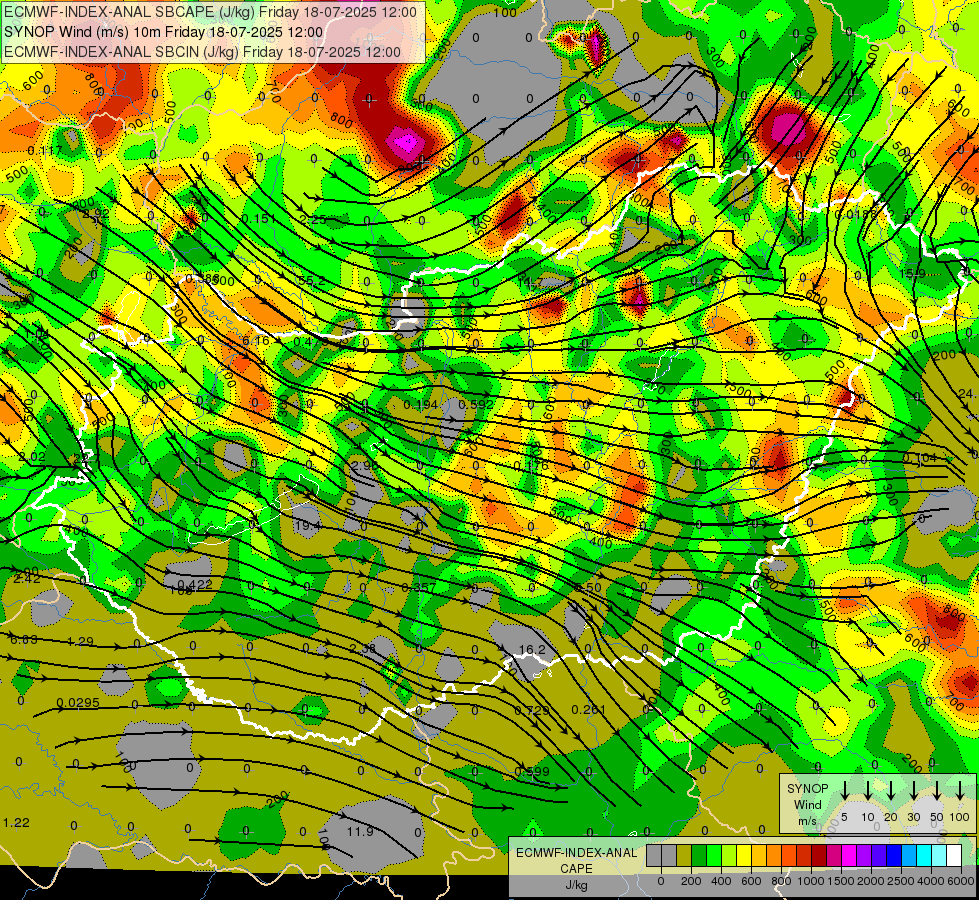Select the dark red swatch above 1000
979x900 pixels.
coord(819,855)
